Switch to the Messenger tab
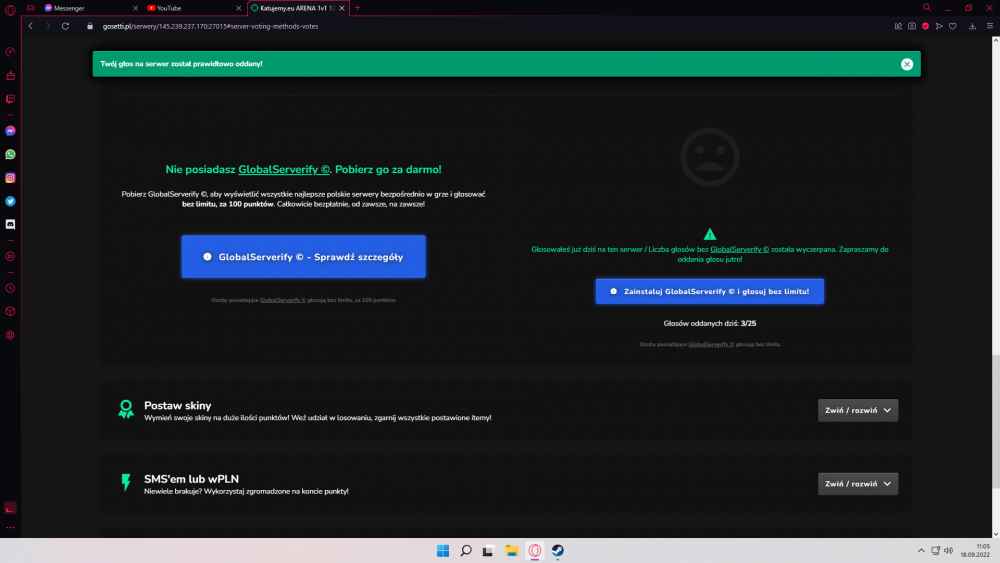The image size is (1000, 563). pyautogui.click(x=88, y=8)
